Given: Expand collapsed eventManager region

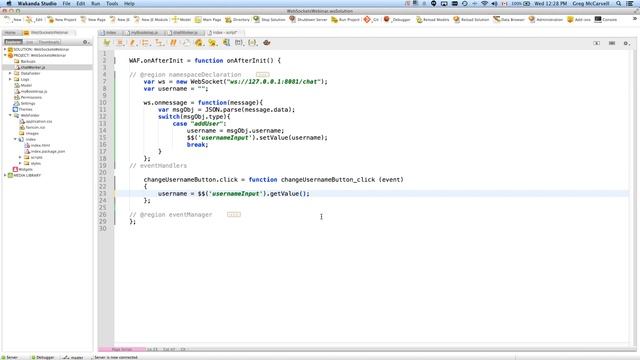Looking at the screenshot, I should point(234,214).
